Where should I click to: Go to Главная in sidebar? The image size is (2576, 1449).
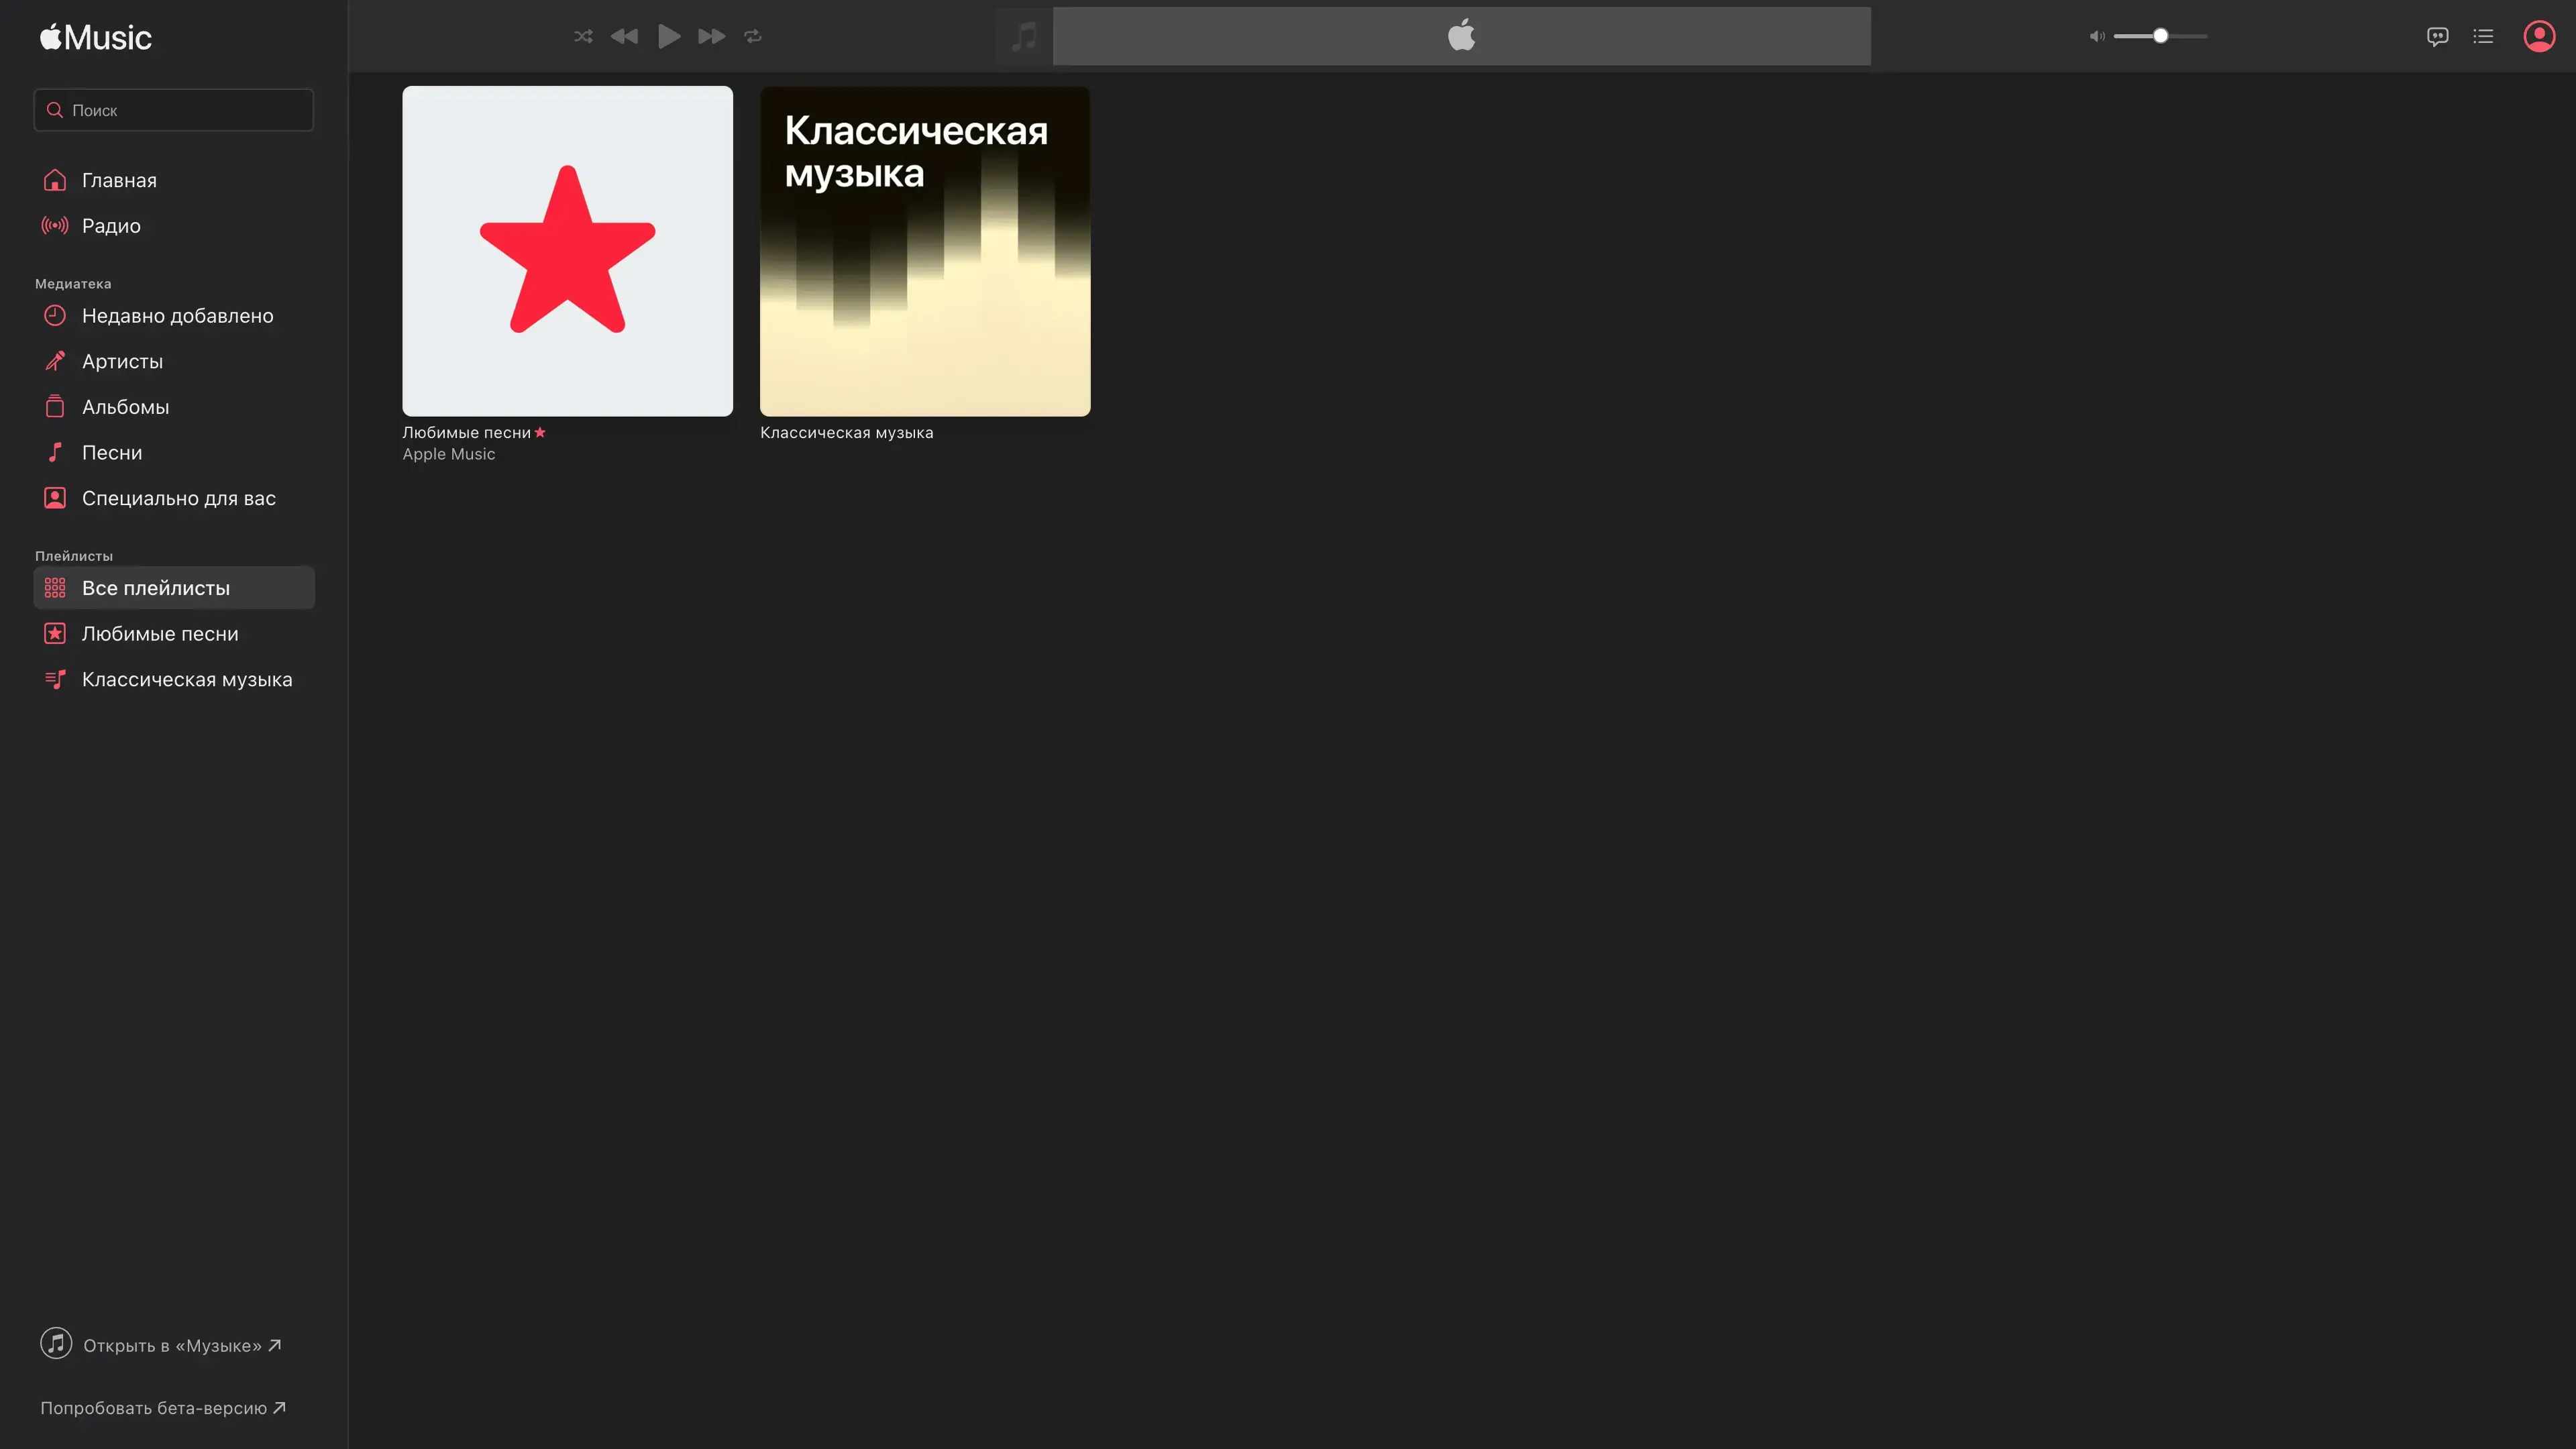point(119,180)
